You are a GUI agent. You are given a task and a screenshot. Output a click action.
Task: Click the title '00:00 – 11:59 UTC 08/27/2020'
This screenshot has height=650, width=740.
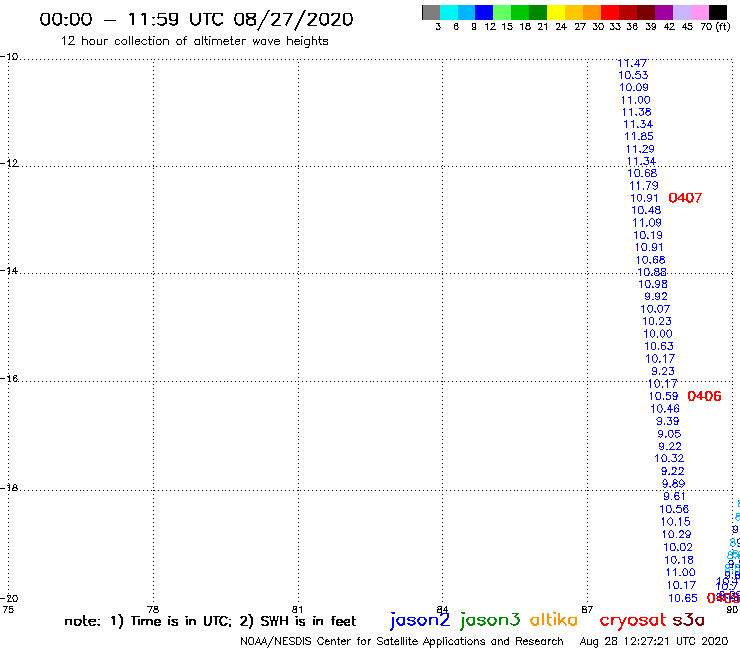click(196, 19)
